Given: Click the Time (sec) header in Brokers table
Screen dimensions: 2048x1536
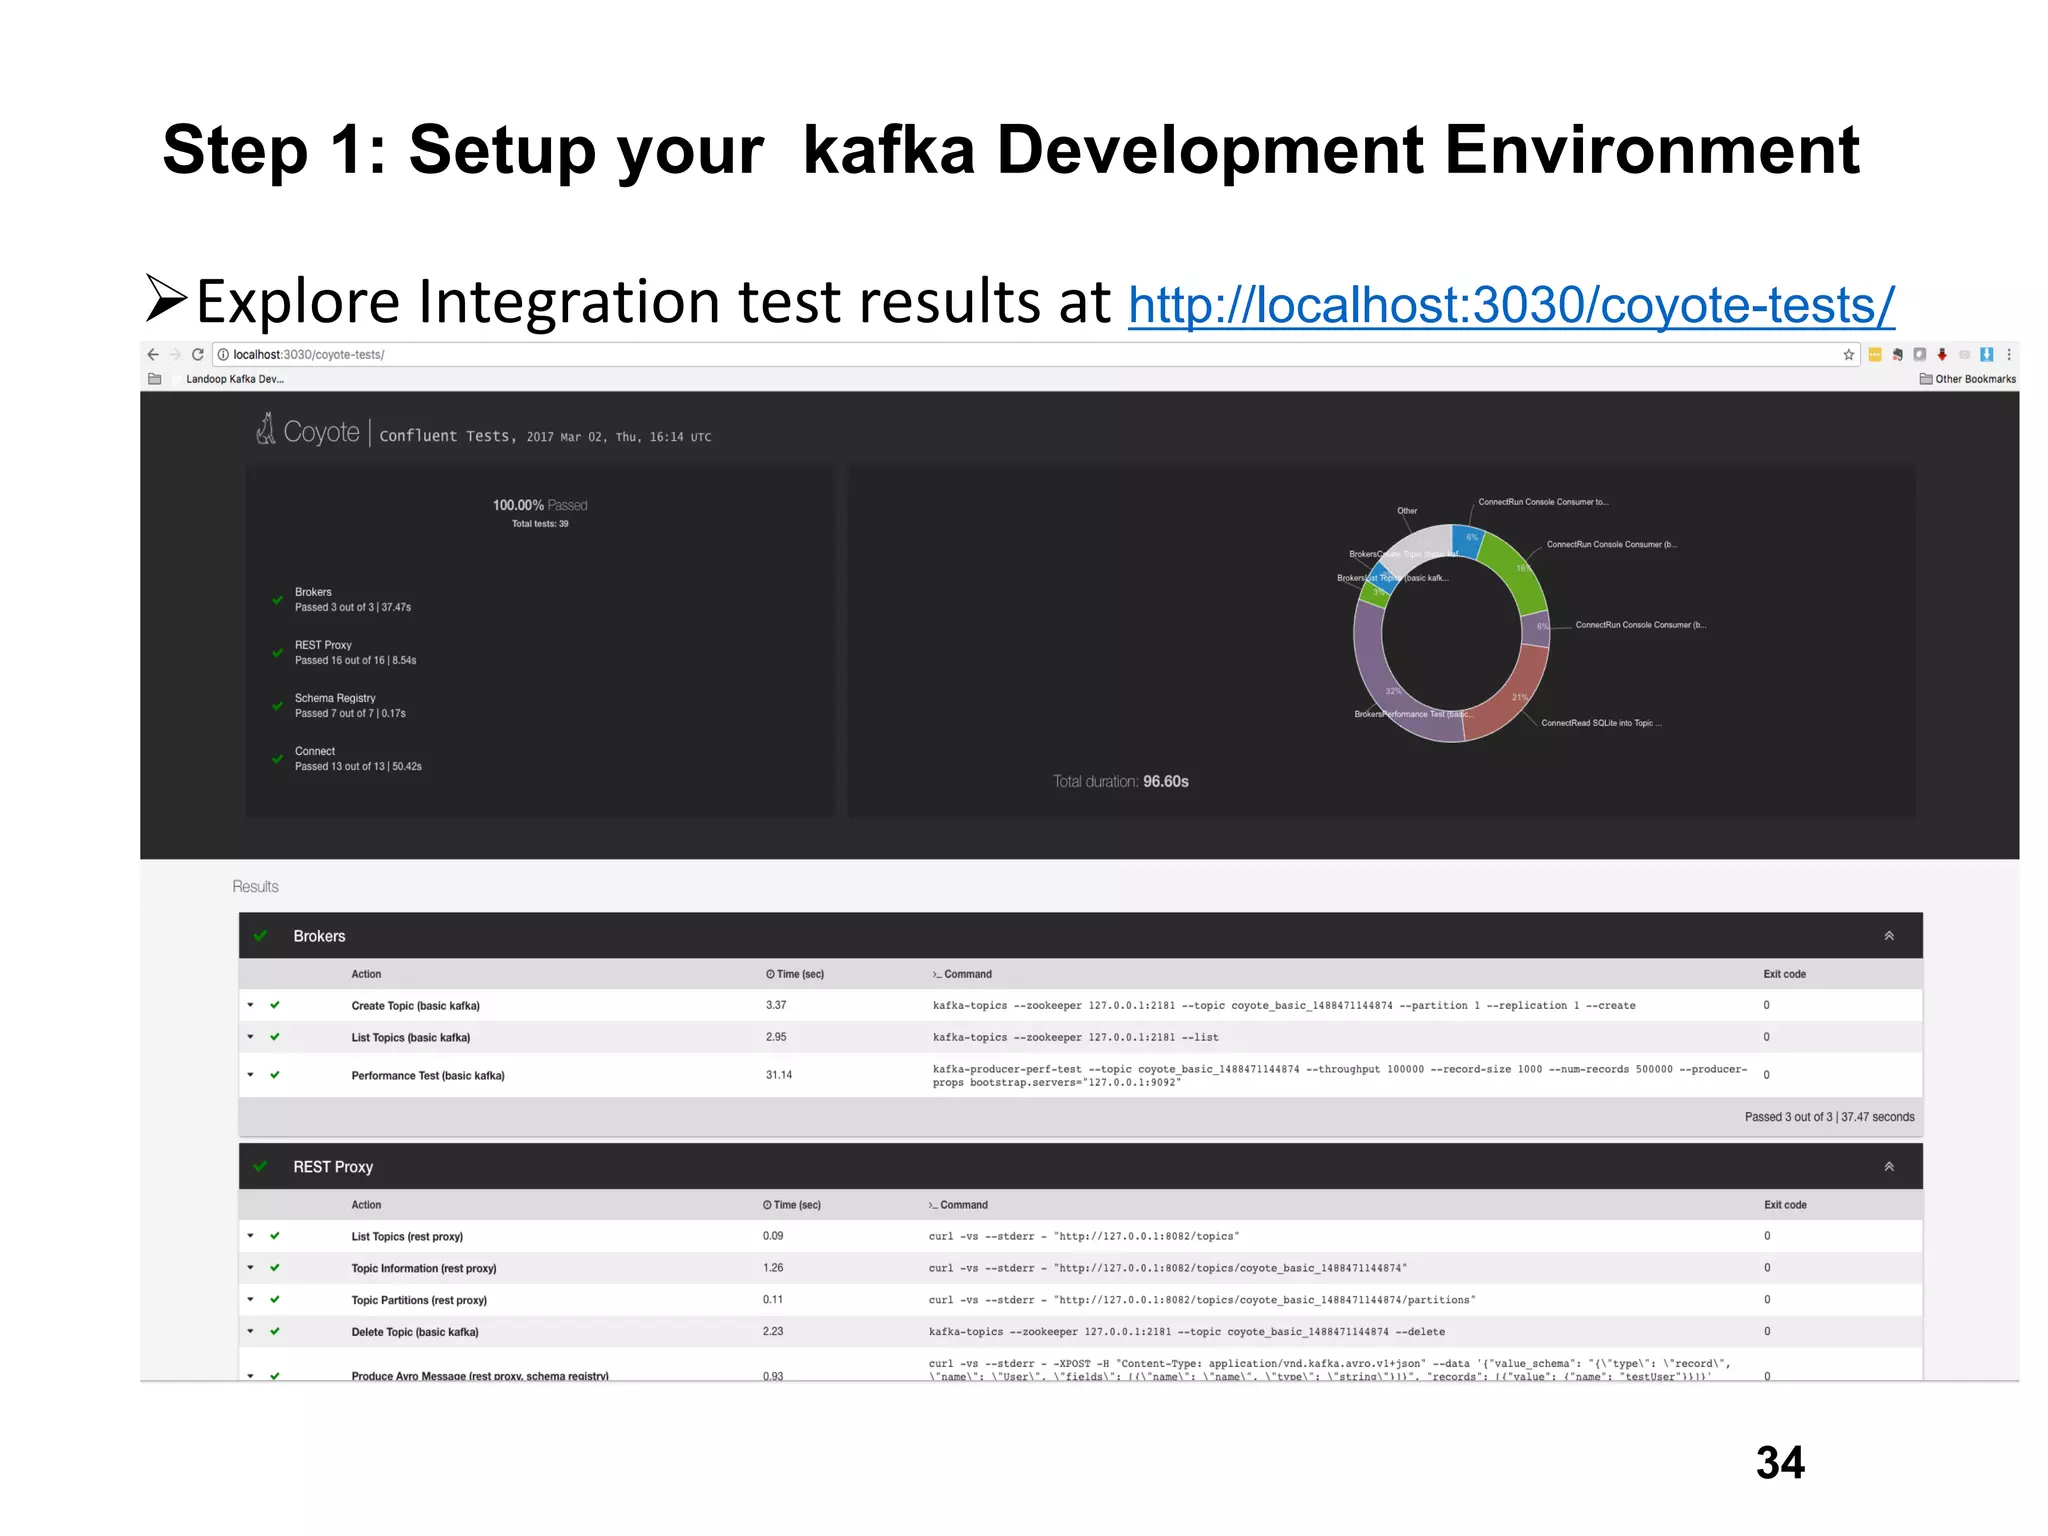Looking at the screenshot, I should [x=795, y=974].
